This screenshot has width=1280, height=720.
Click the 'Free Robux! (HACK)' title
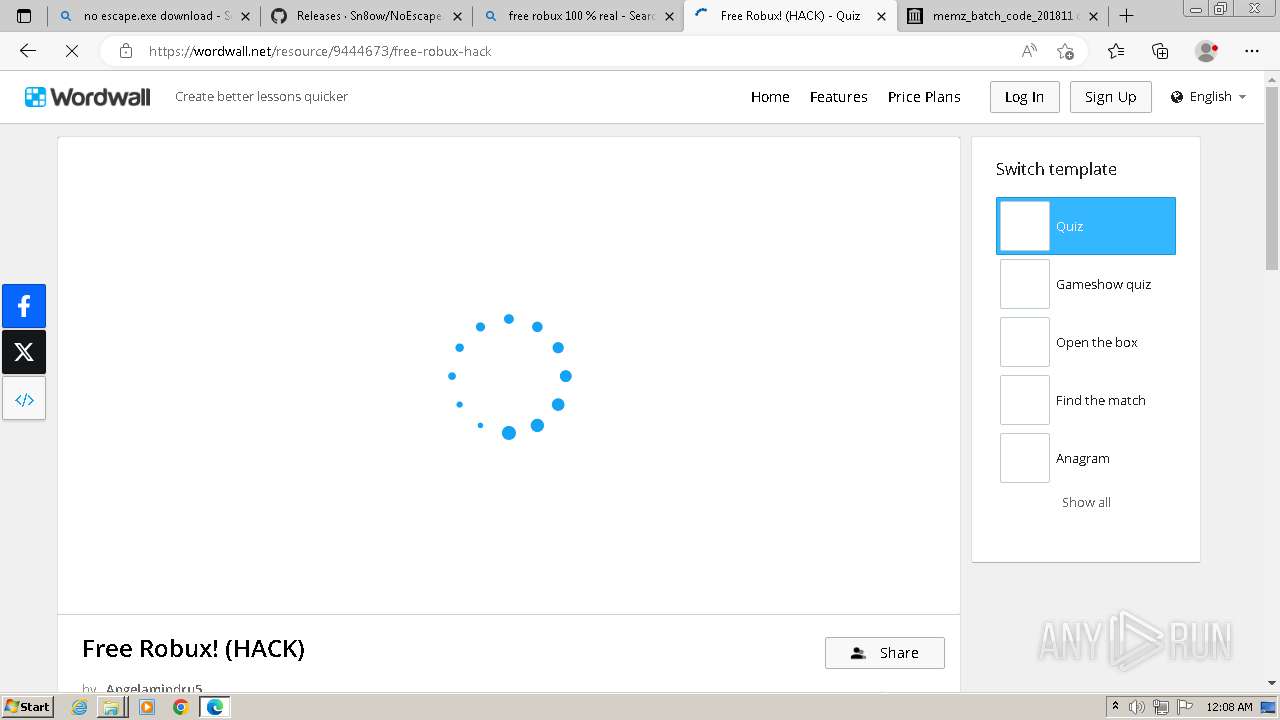[x=193, y=649]
